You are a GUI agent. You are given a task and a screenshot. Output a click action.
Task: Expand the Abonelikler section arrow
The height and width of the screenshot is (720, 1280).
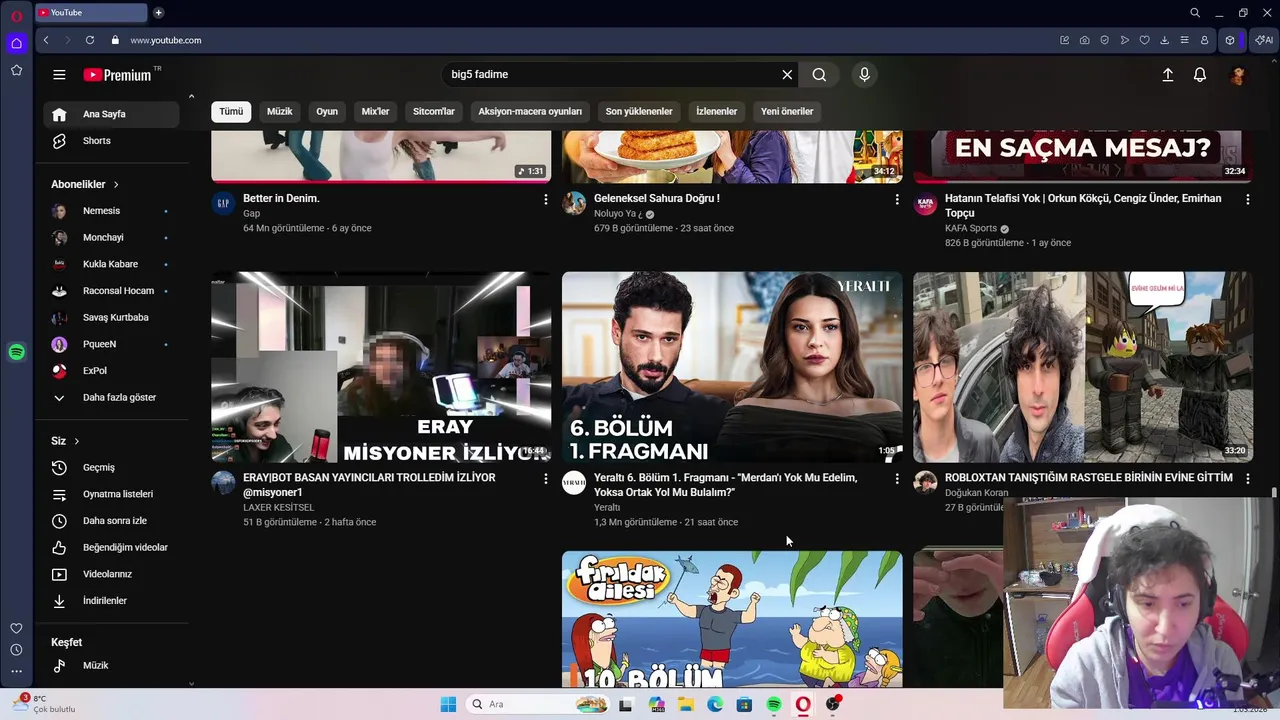tap(116, 185)
